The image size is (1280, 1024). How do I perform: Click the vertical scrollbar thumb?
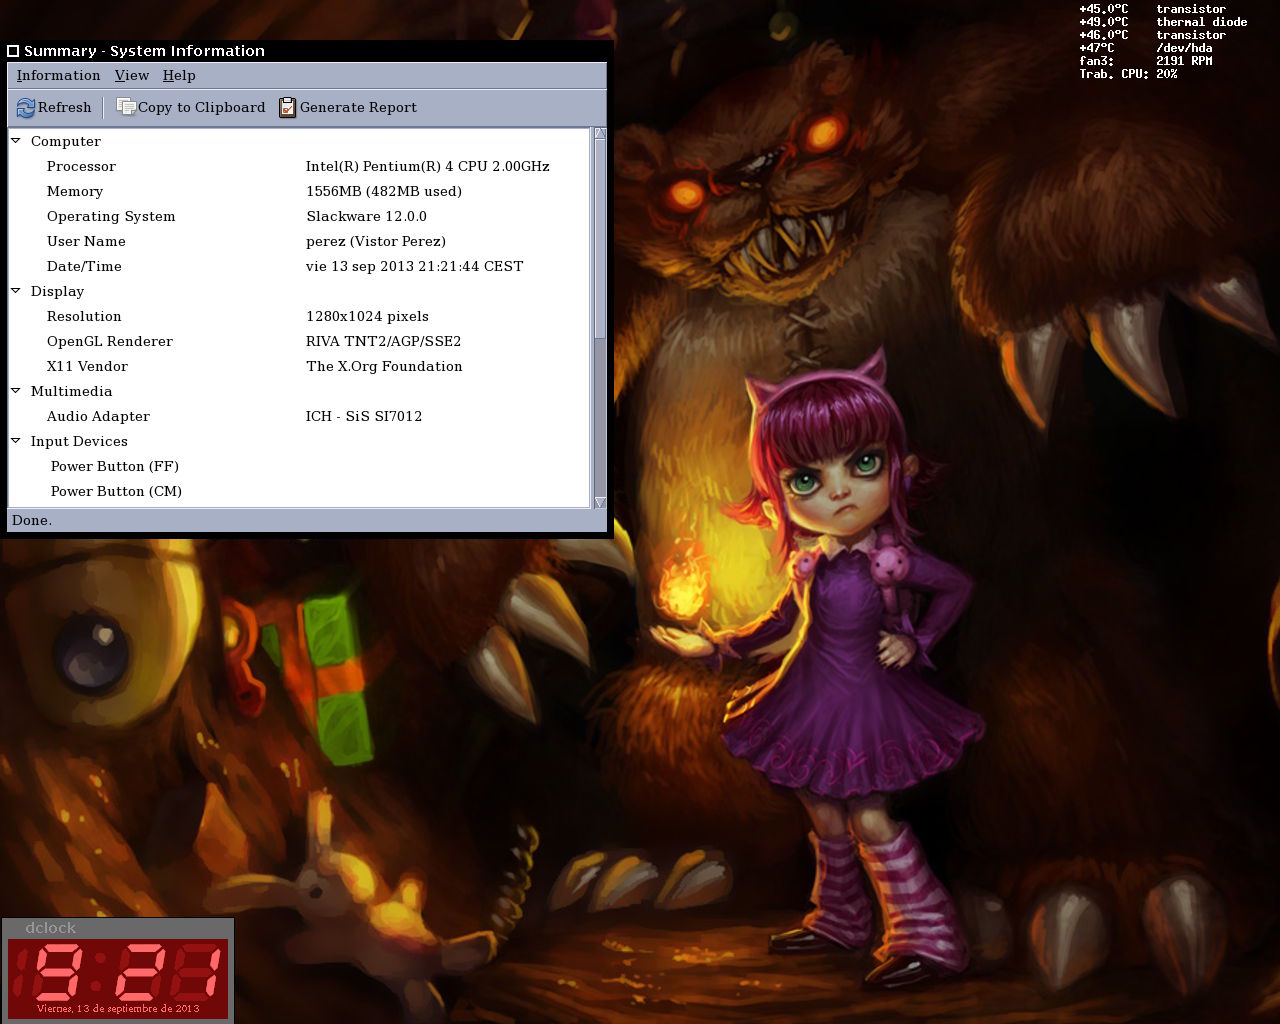(600, 240)
